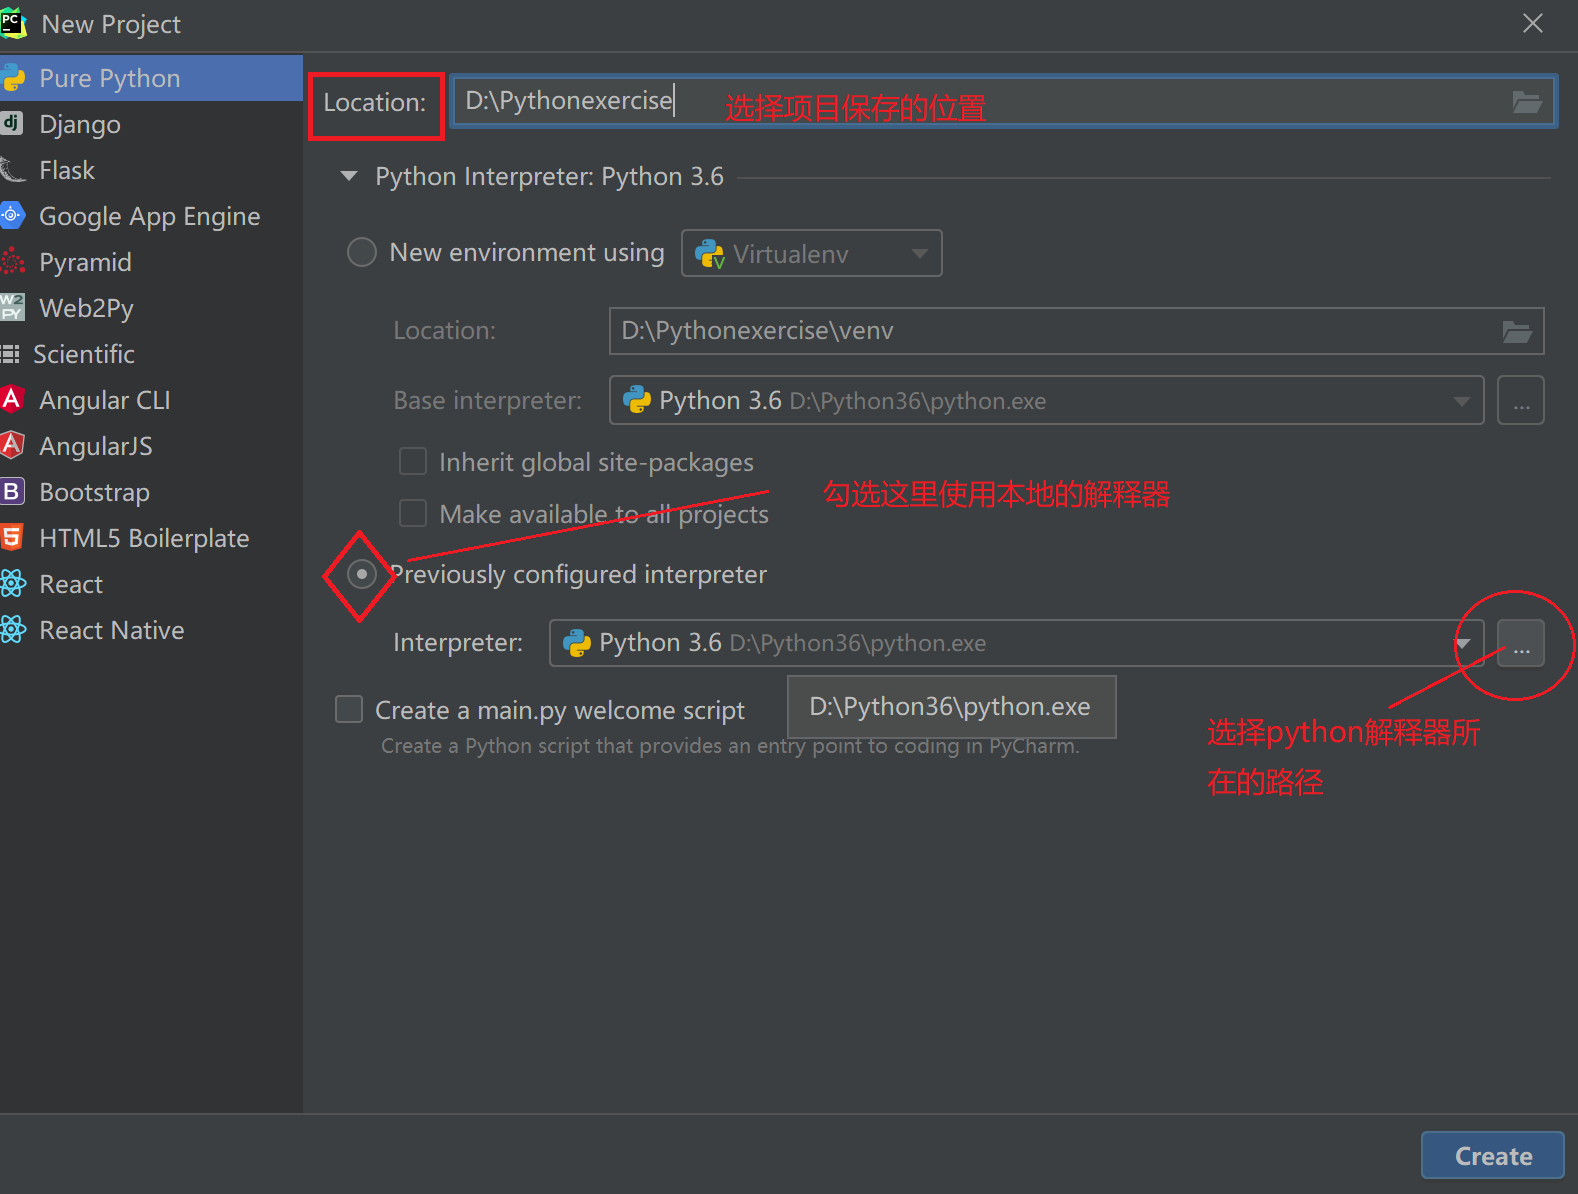Close the New Project dialog
1578x1194 pixels.
coord(1533,23)
